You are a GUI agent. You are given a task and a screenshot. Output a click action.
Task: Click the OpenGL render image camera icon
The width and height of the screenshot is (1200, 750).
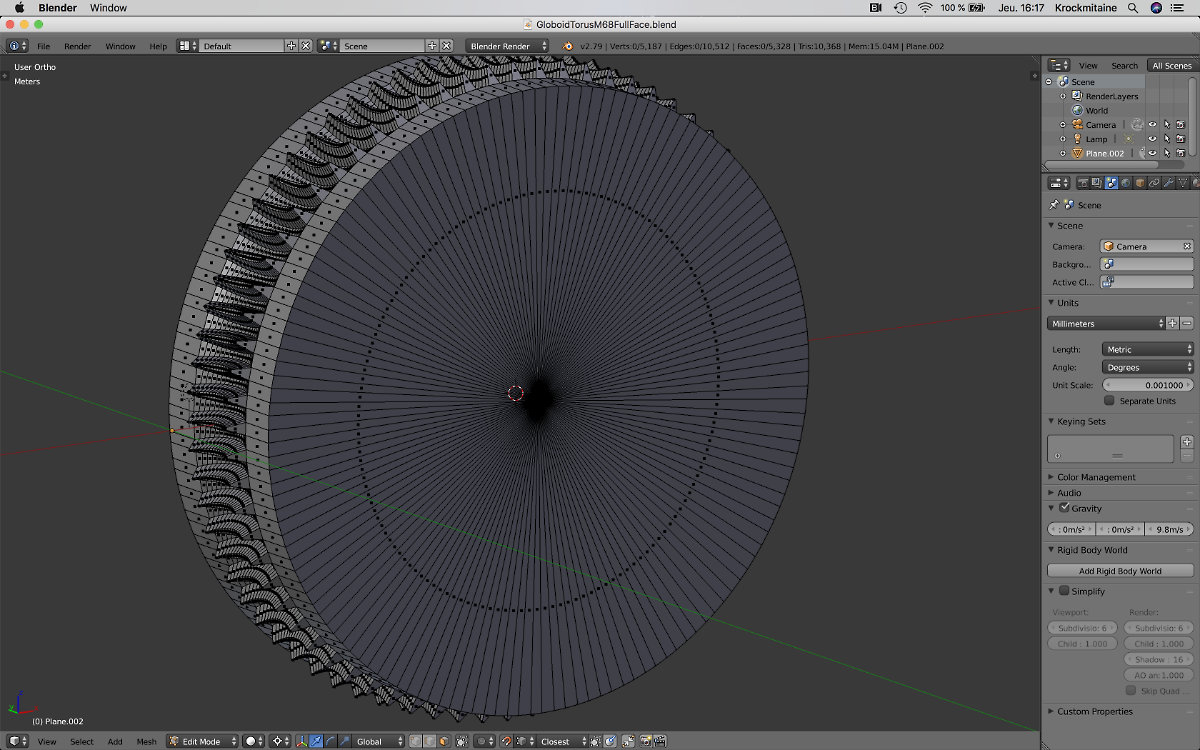tap(646, 741)
